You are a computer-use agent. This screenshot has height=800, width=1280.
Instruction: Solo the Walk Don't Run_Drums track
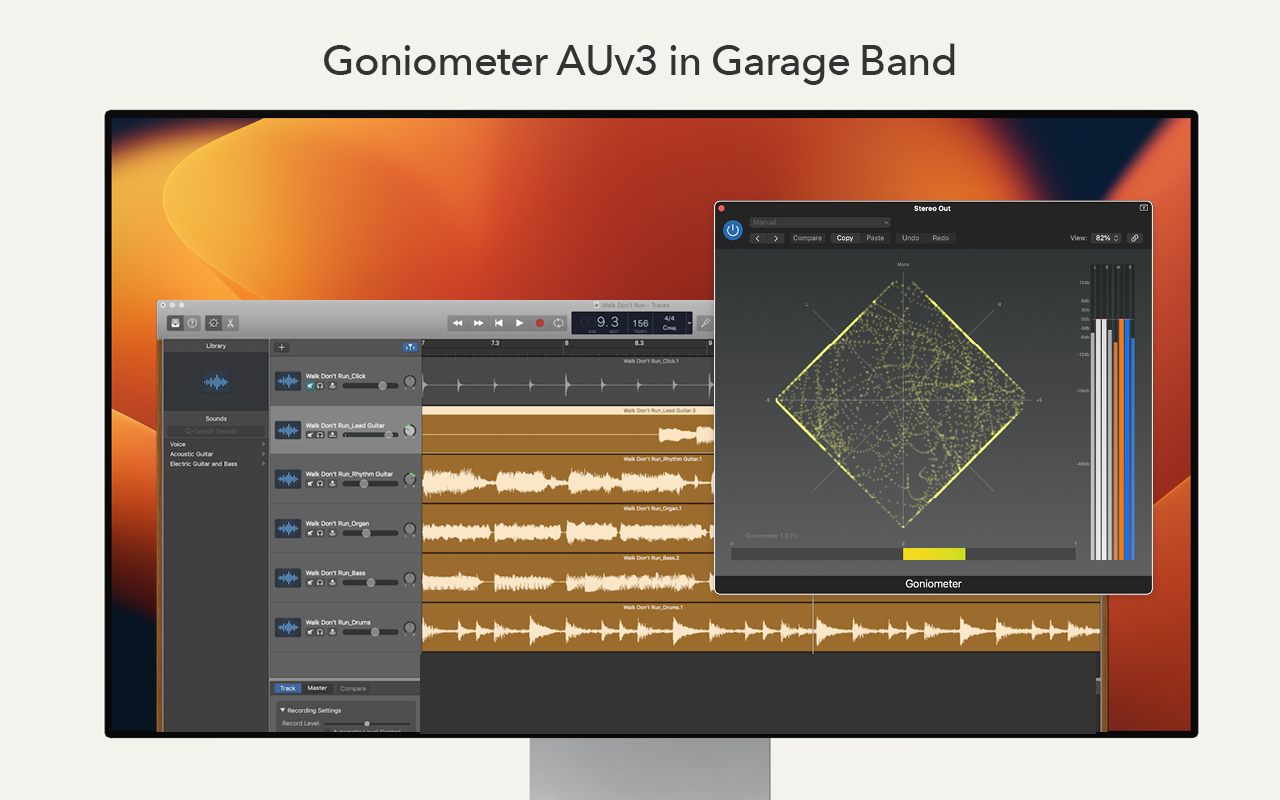(320, 631)
